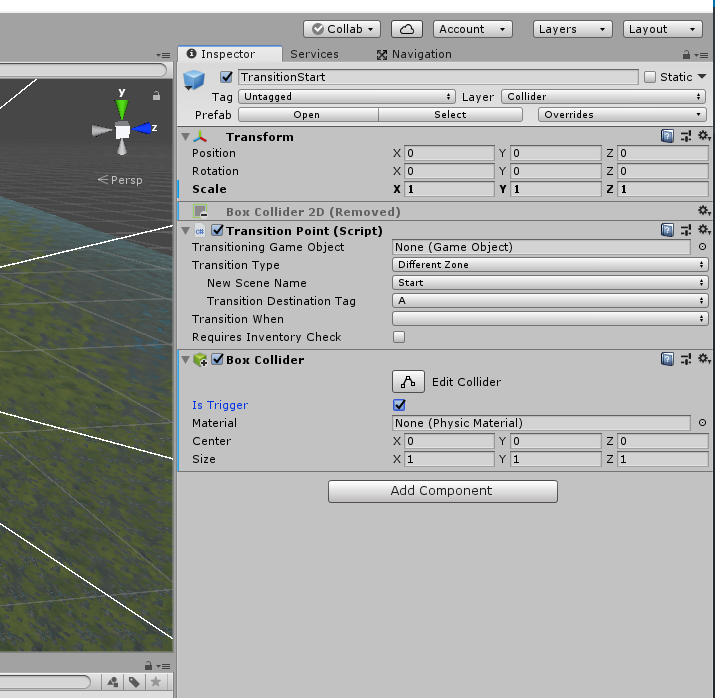
Task: Collapse the Box Collider component foldout
Action: [186, 360]
